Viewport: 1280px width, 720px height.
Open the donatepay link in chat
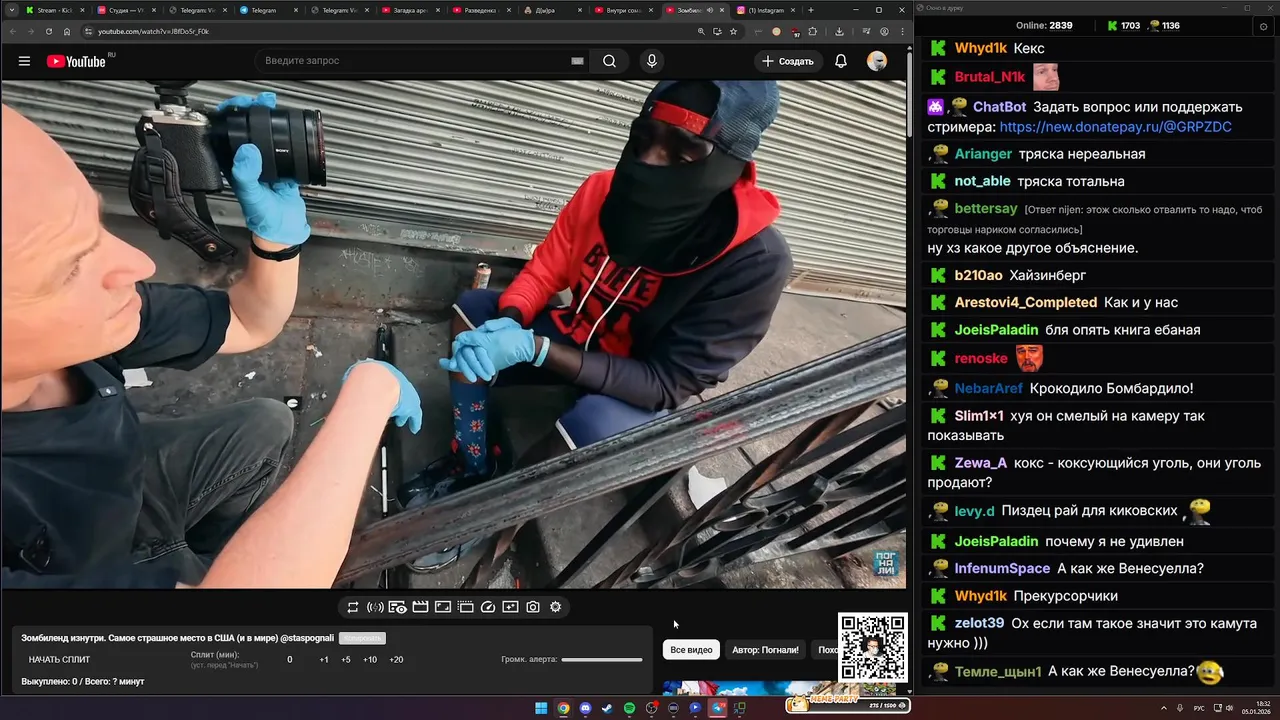coord(1115,127)
